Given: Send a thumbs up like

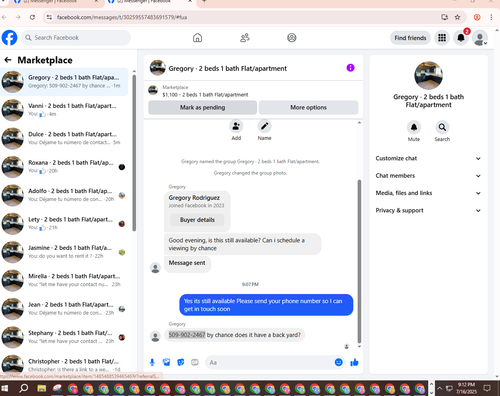Looking at the screenshot, I should point(354,362).
